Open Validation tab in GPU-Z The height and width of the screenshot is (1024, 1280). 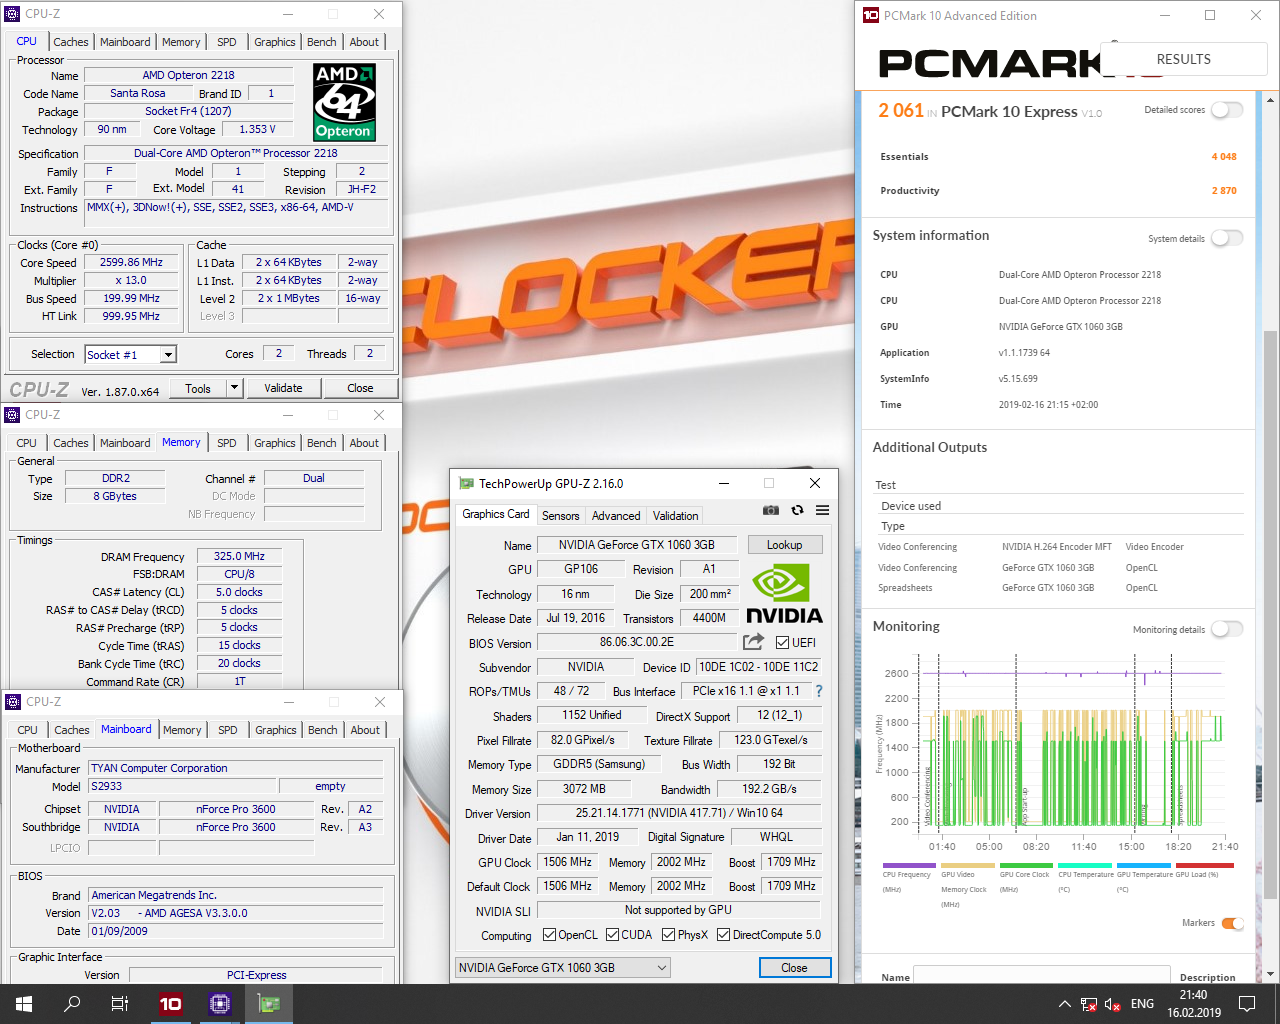[676, 516]
